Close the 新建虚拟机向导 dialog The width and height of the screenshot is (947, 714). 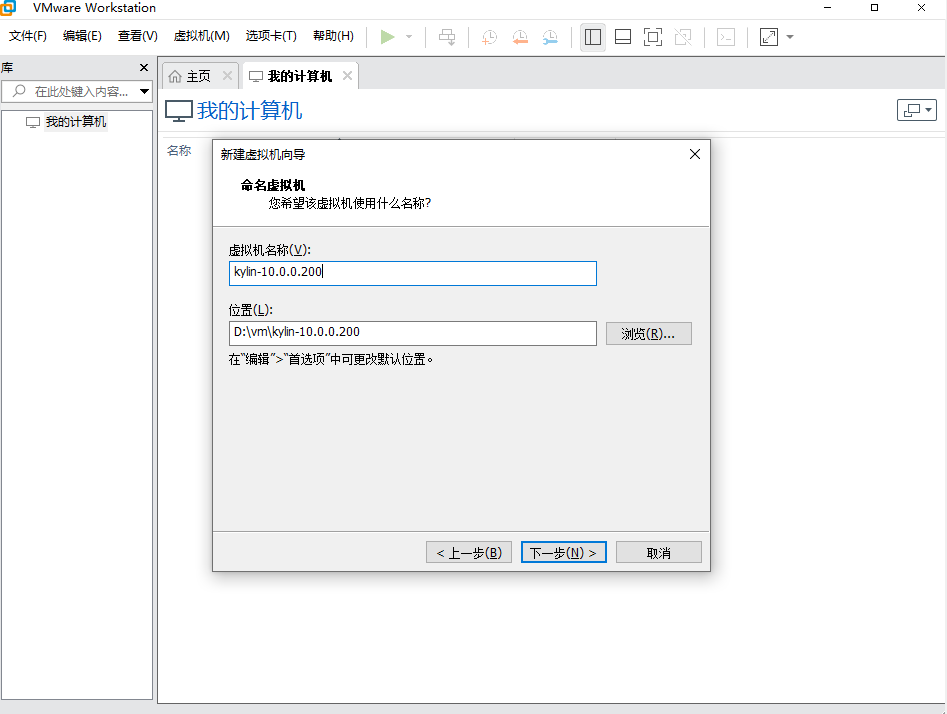tap(695, 154)
